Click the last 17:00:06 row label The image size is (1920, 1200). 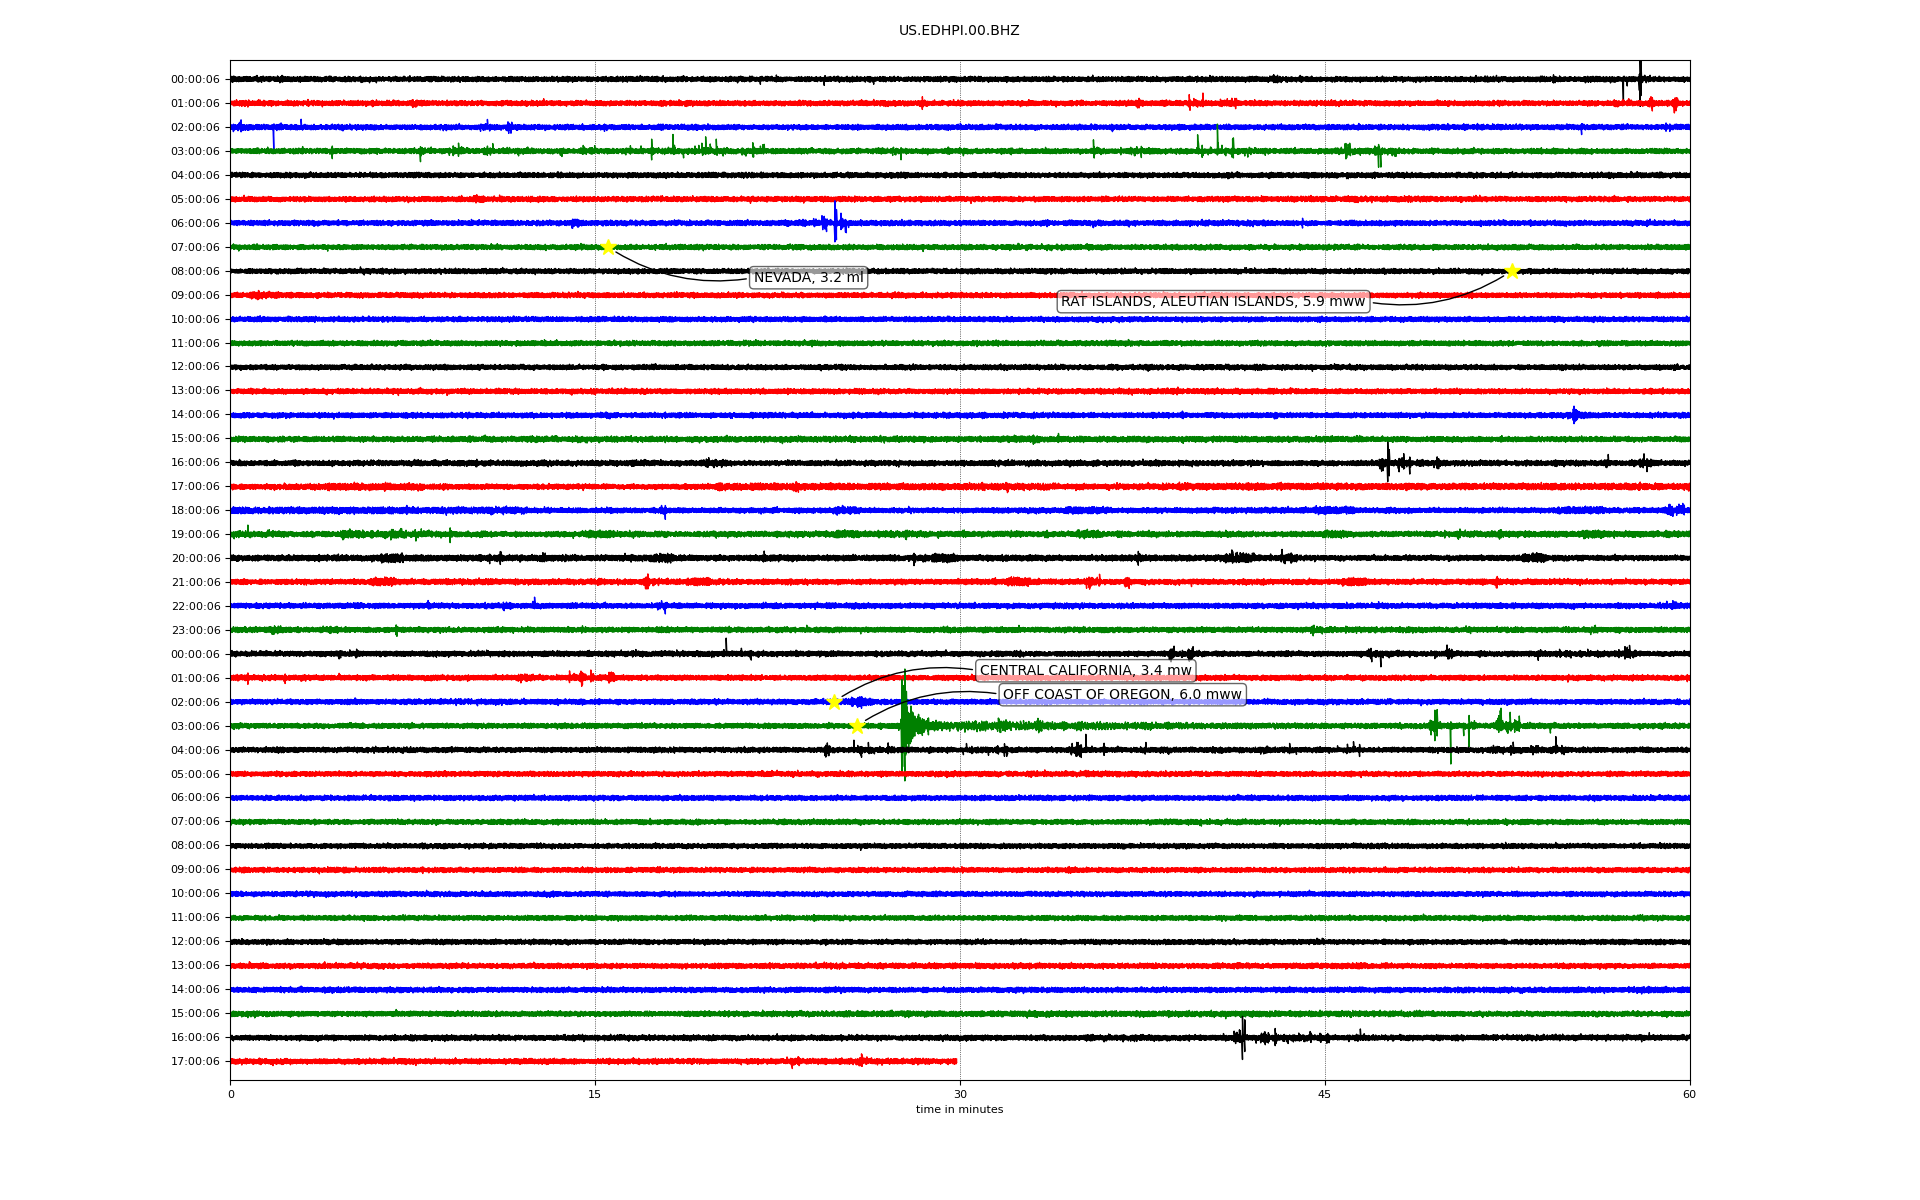(x=195, y=1062)
